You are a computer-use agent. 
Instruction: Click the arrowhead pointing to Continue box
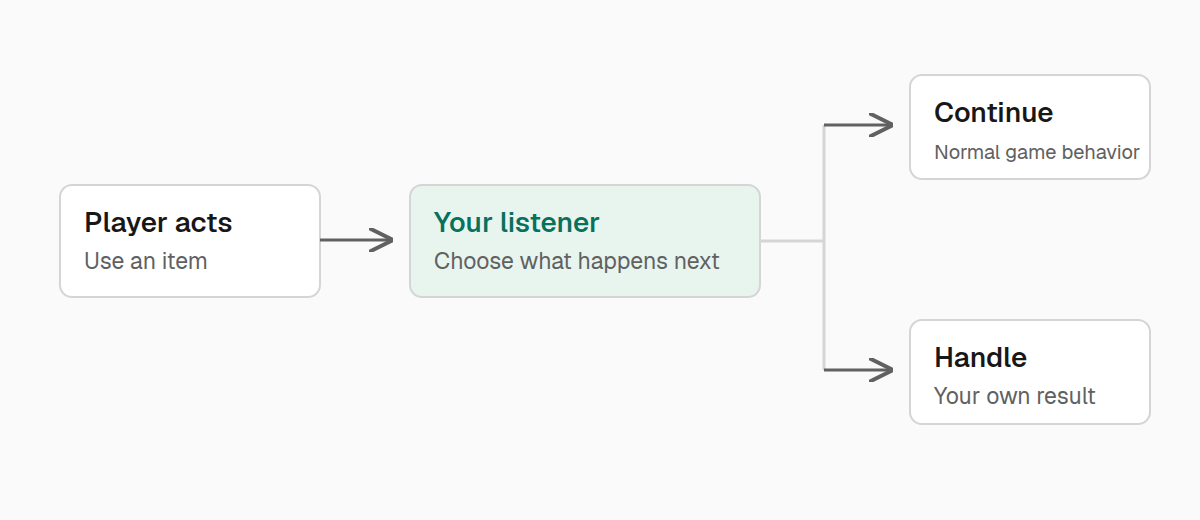click(x=882, y=125)
